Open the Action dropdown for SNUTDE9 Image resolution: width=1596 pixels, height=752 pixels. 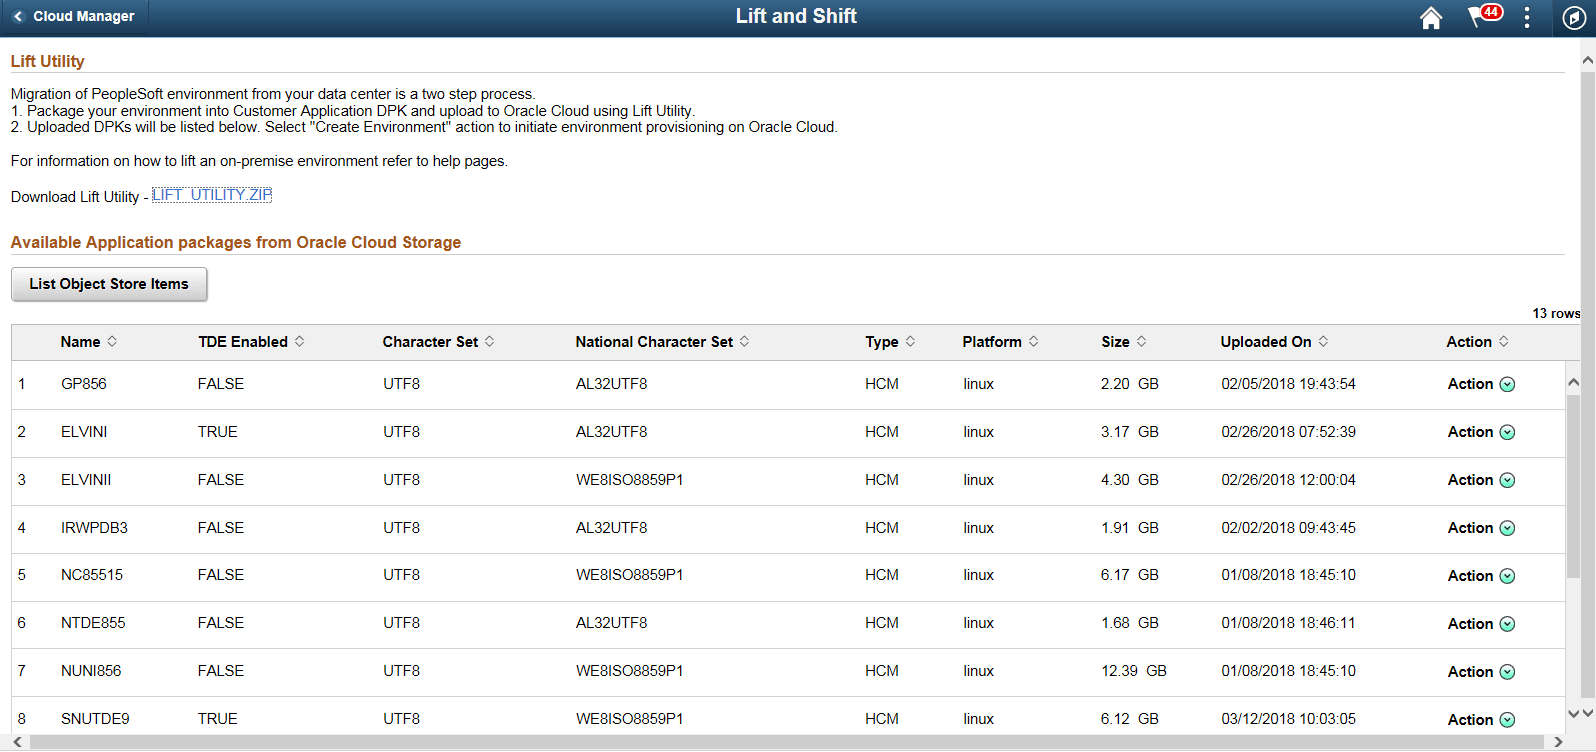1481,720
